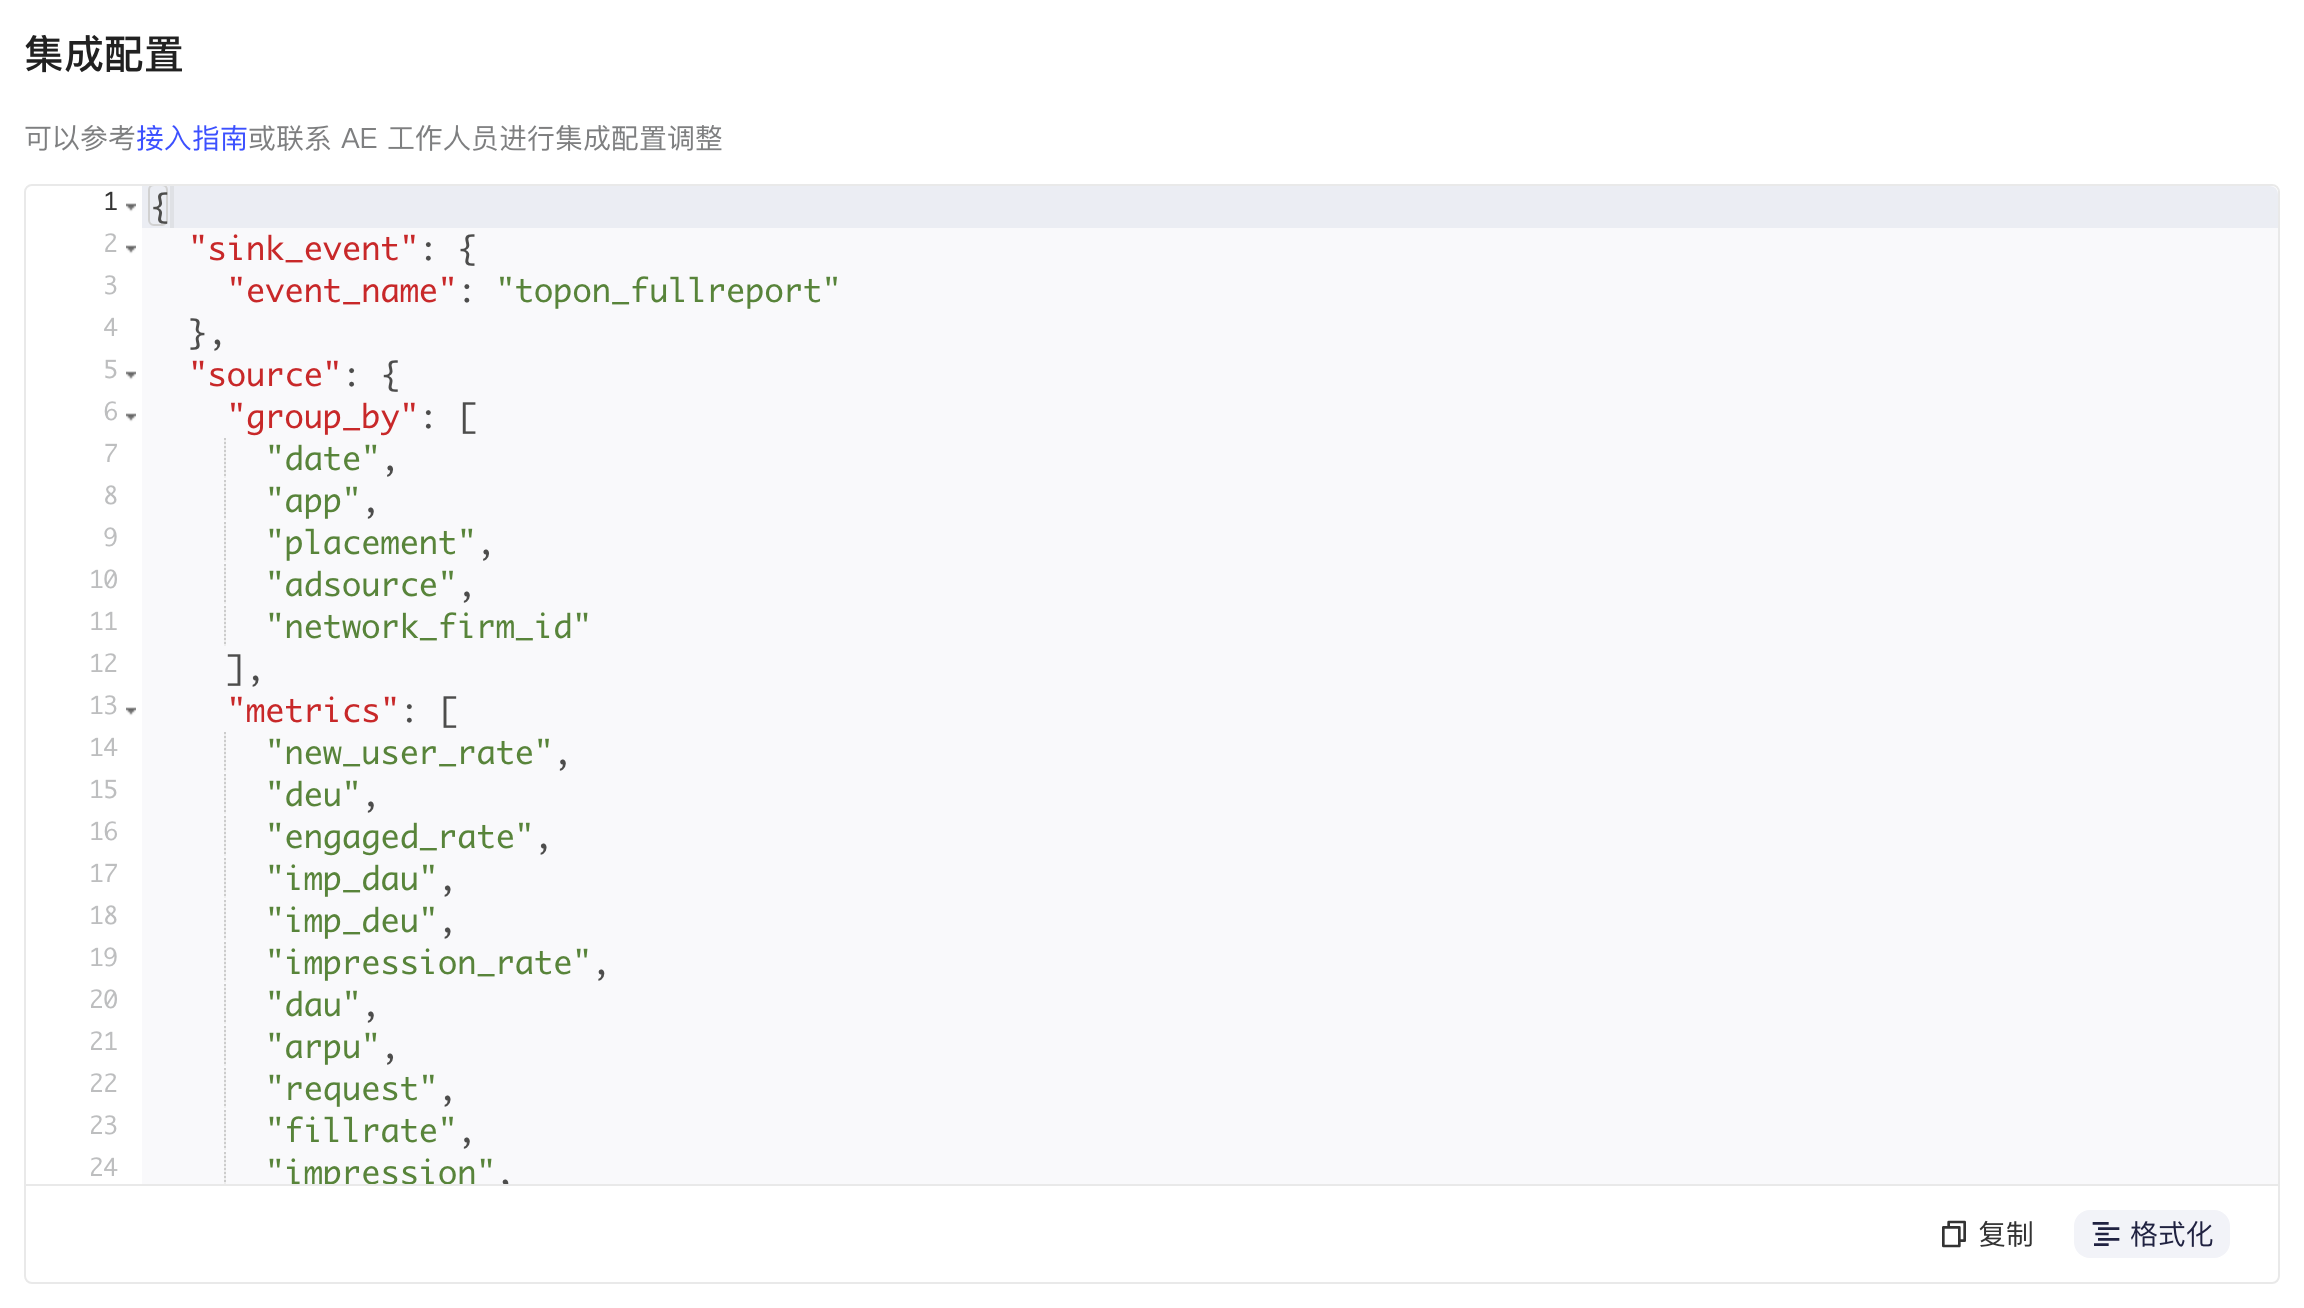Click the "fillrate" string
Viewport: 2304px width, 1308px height.
pyautogui.click(x=360, y=1131)
